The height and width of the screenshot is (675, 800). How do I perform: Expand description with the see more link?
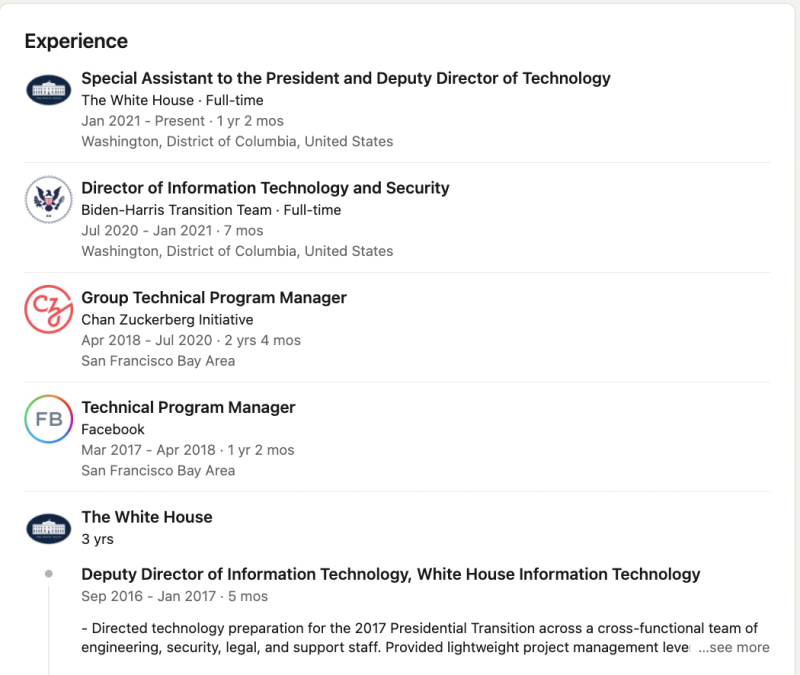[x=734, y=647]
